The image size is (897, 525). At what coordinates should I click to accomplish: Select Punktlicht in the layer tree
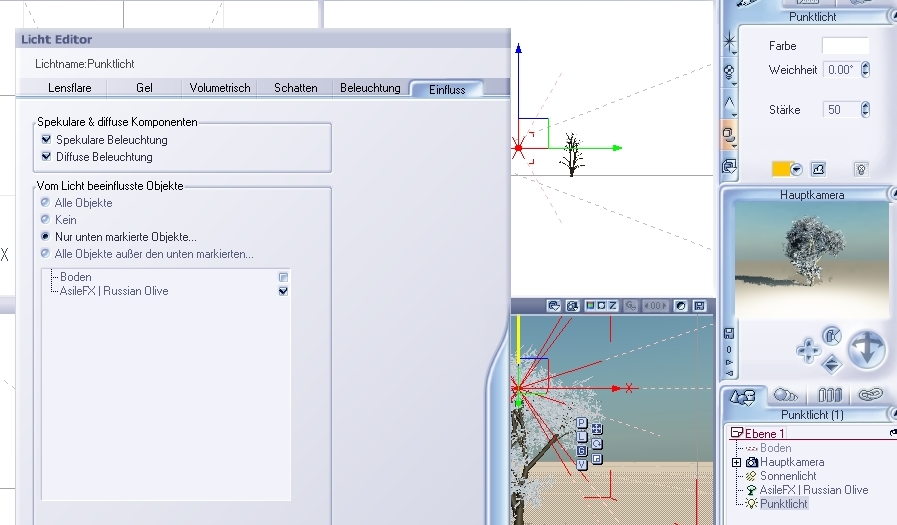[x=784, y=504]
